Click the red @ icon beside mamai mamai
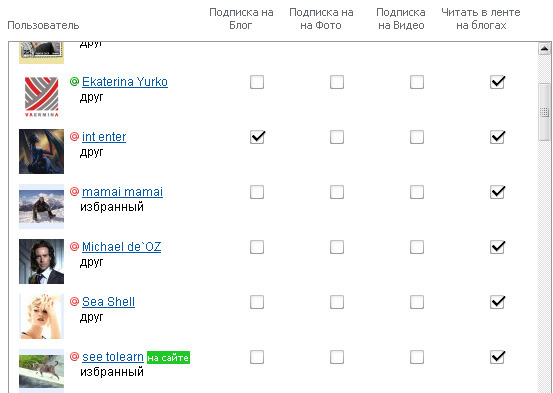This screenshot has width=553, height=393. click(x=74, y=192)
